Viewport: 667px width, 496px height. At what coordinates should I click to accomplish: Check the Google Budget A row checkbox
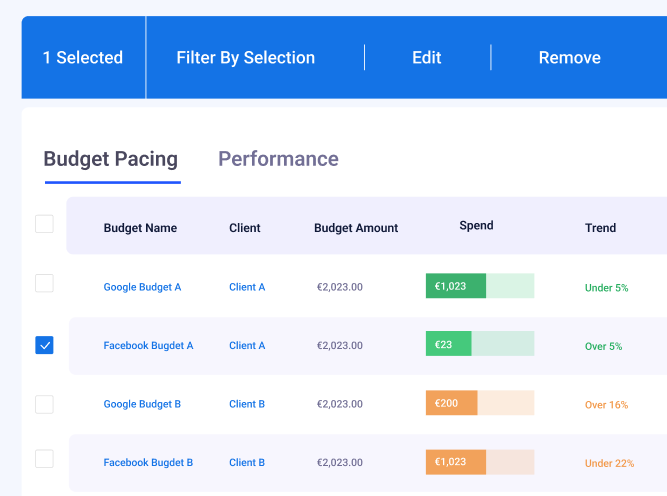pos(44,283)
